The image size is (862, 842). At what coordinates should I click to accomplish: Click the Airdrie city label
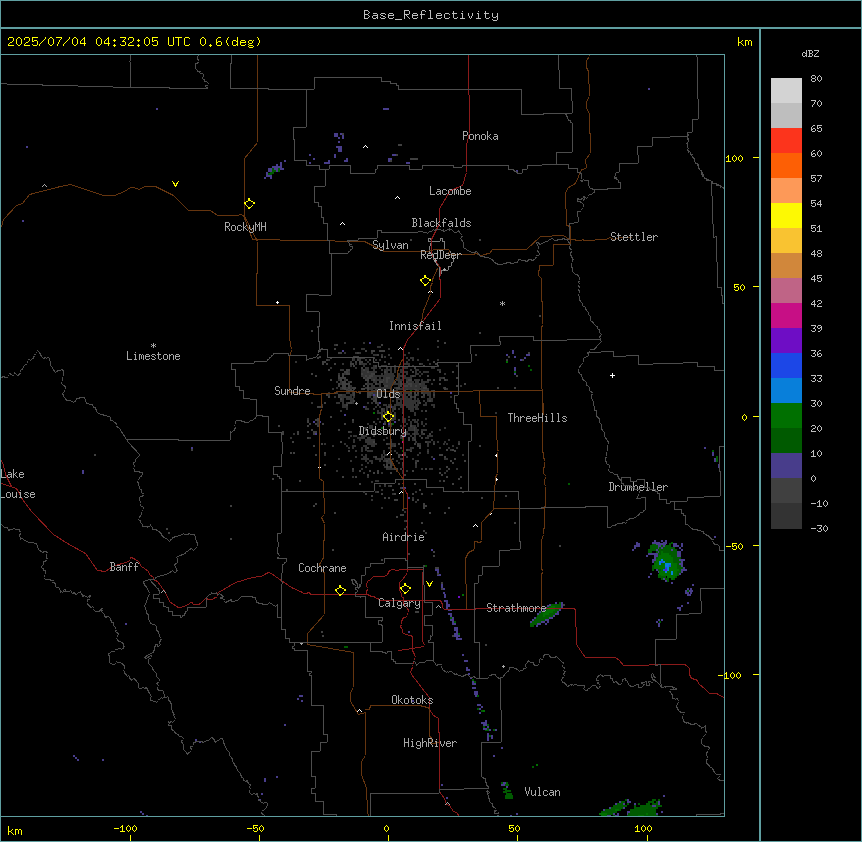404,537
